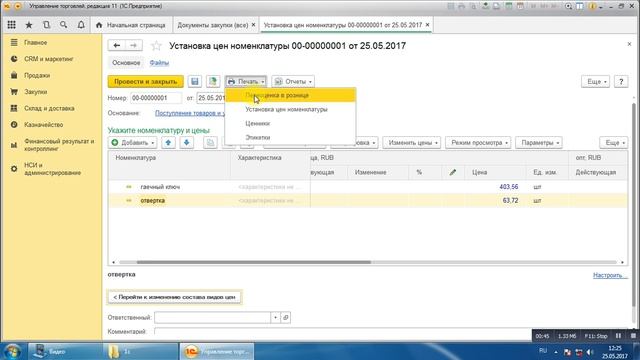The width and height of the screenshot is (640, 360).
Task: Expand the Печать dropdown button
Action: (x=246, y=82)
